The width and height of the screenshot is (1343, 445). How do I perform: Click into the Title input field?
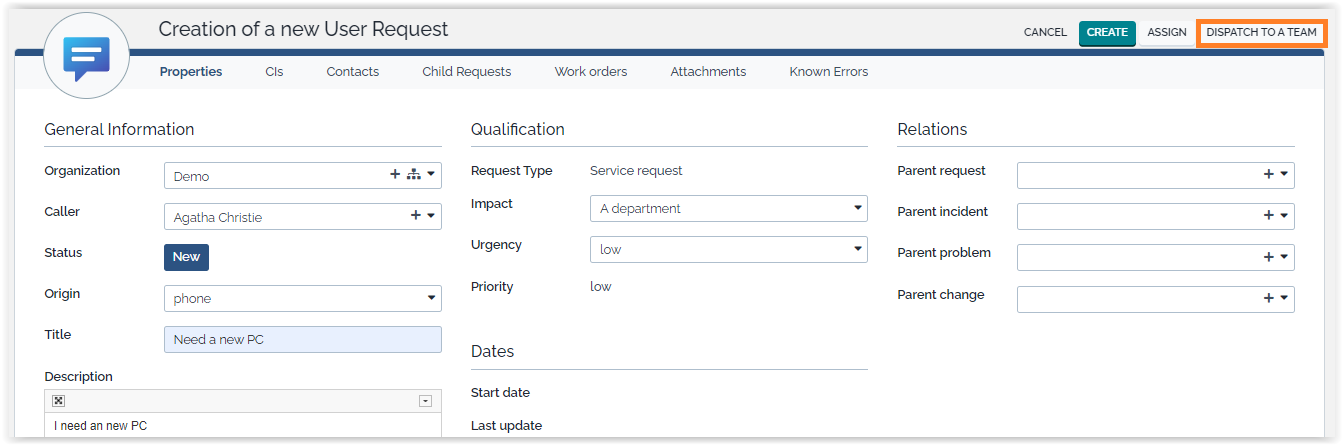pyautogui.click(x=302, y=339)
